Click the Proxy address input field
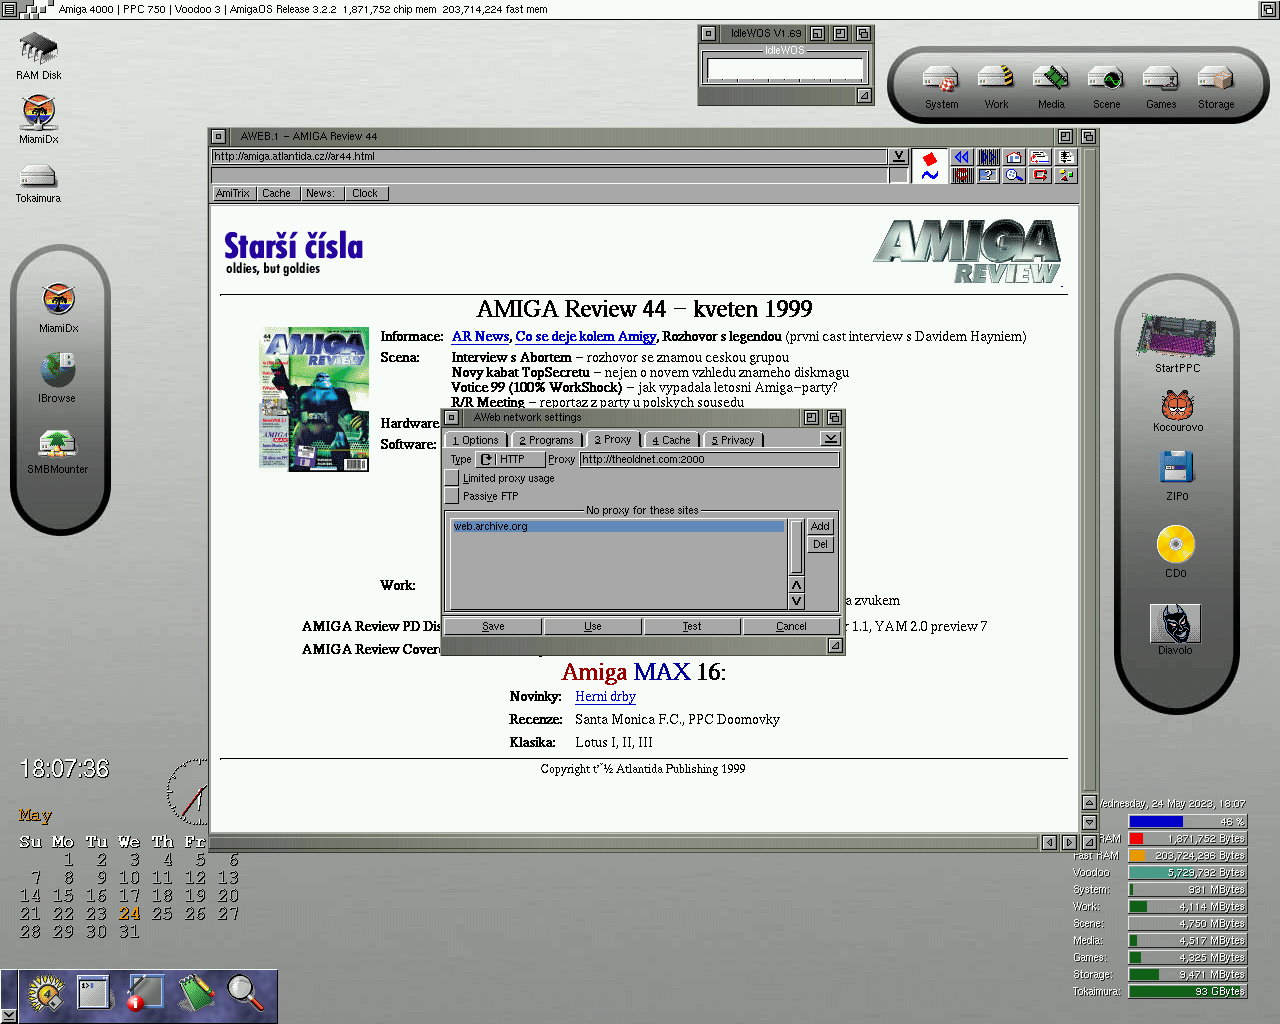The height and width of the screenshot is (1024, 1280). coord(709,460)
